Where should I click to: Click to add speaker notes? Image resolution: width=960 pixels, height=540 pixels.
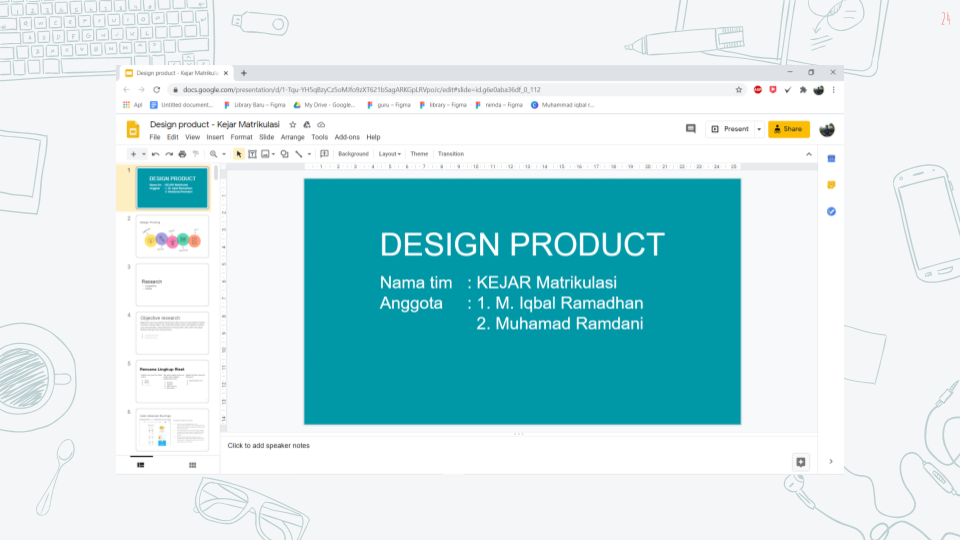269,446
